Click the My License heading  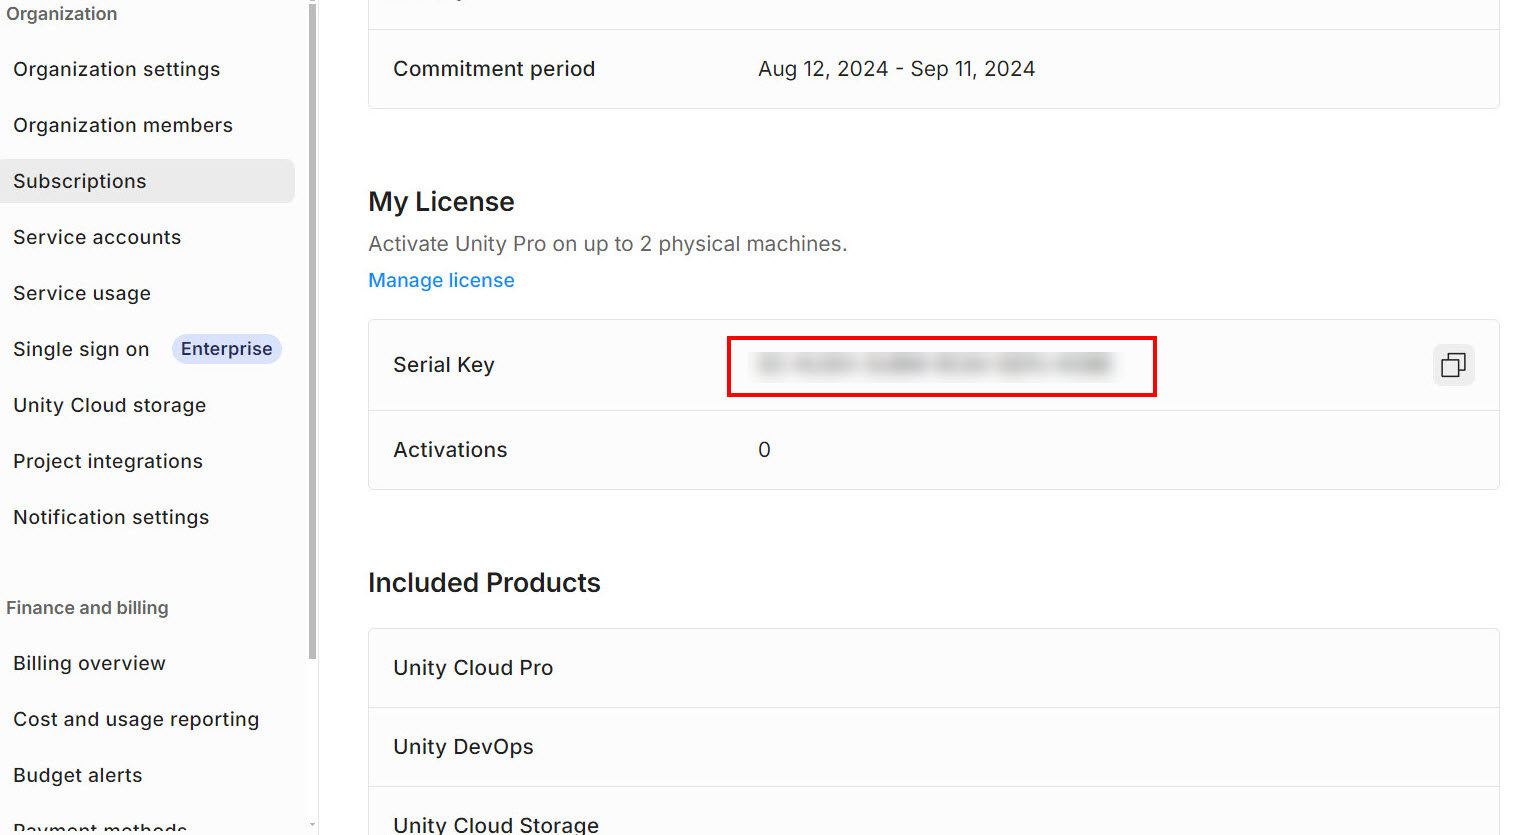pos(441,202)
